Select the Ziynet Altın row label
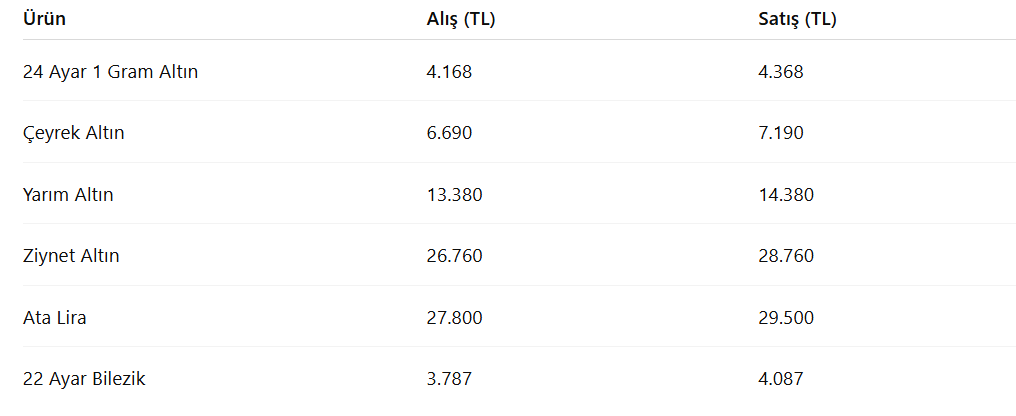The height and width of the screenshot is (416, 1016). point(71,256)
